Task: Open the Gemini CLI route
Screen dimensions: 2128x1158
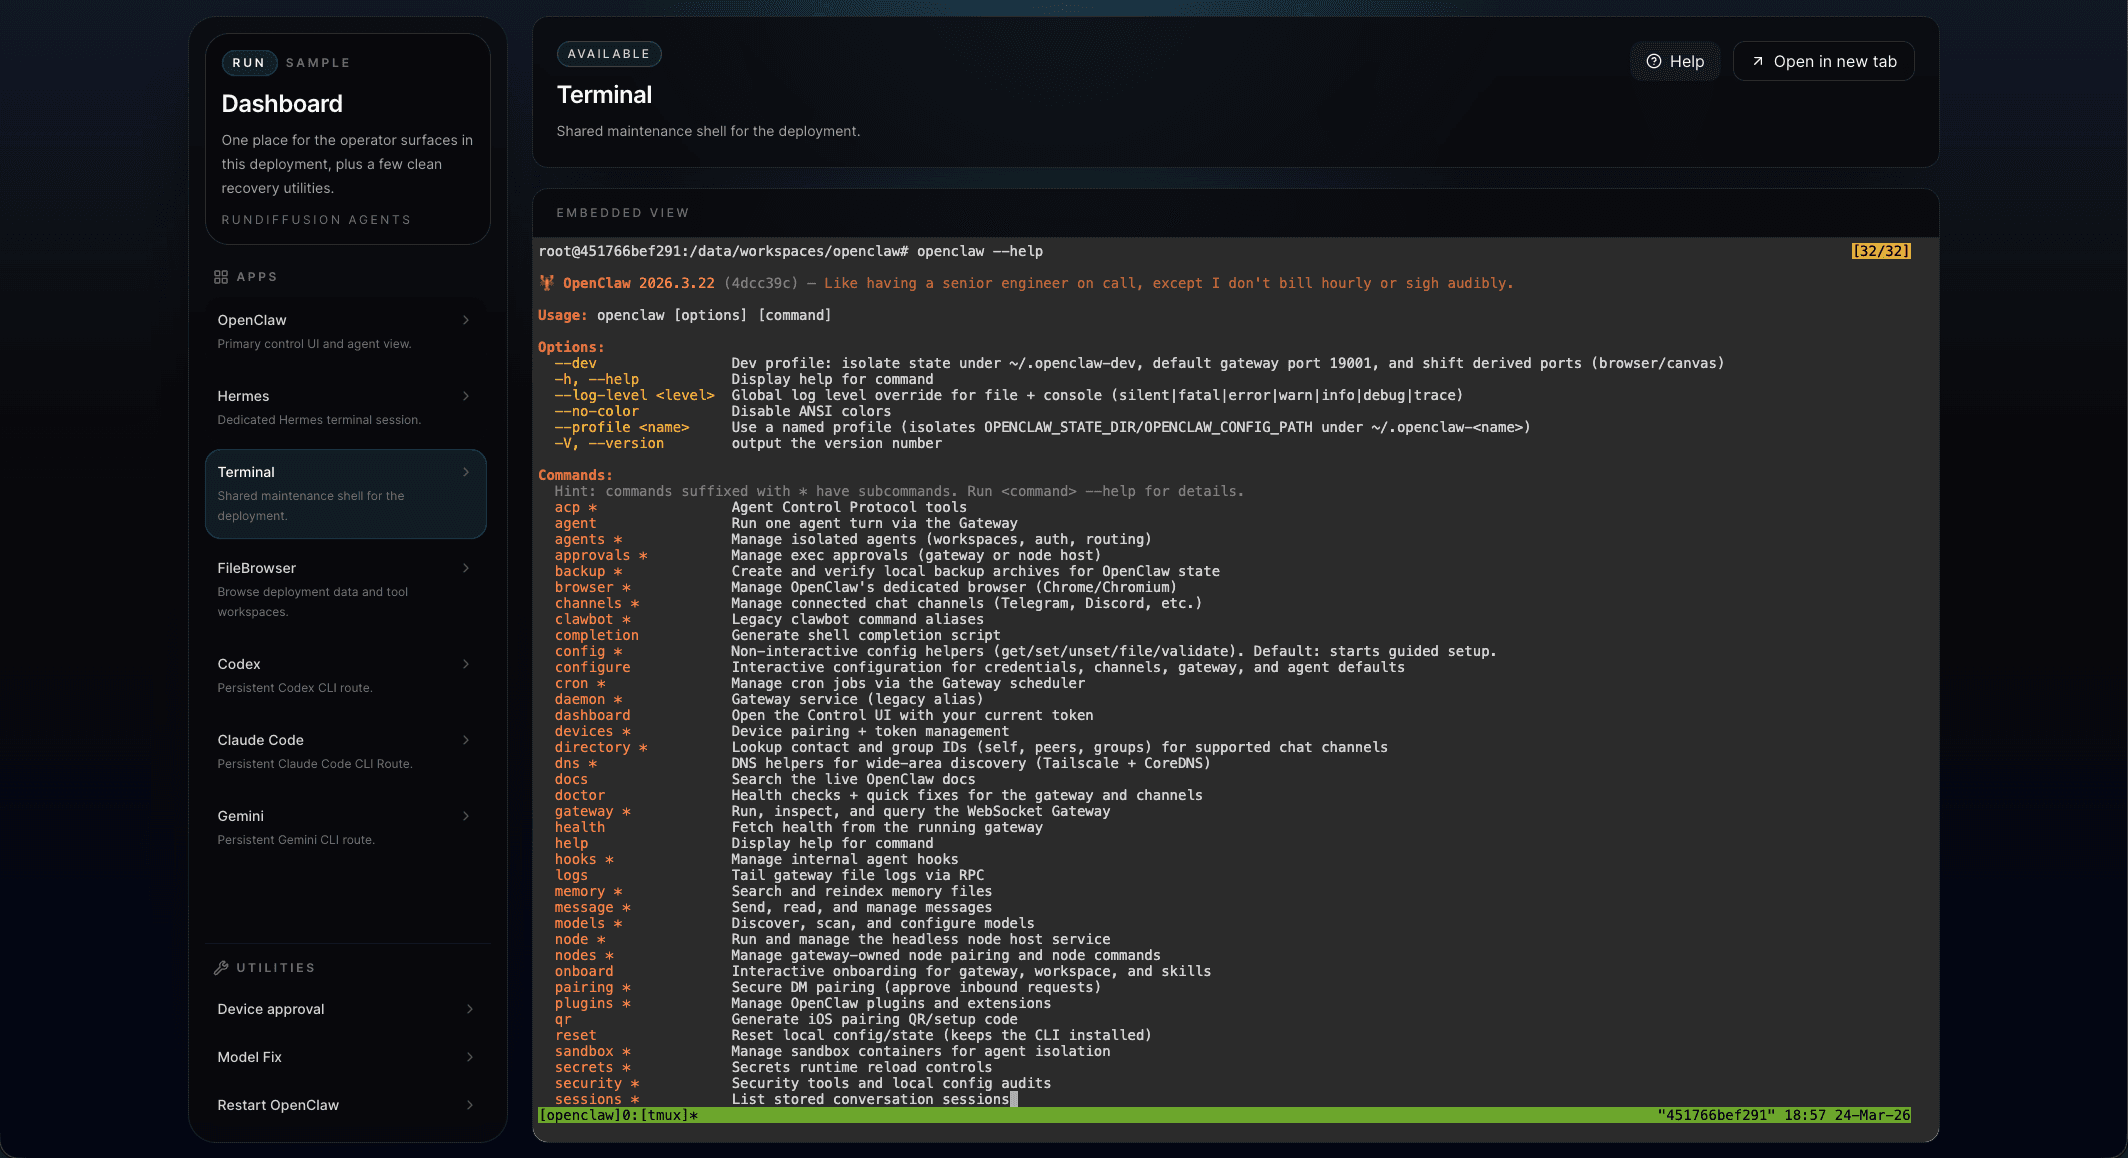Action: 346,827
